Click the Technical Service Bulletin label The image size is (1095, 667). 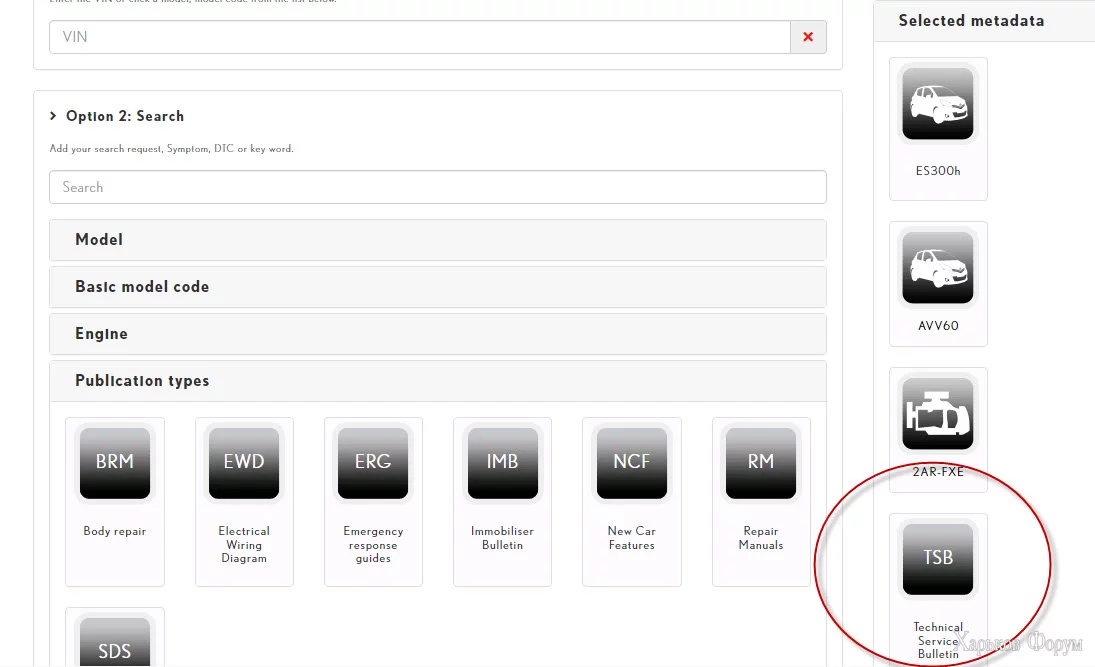(x=938, y=640)
